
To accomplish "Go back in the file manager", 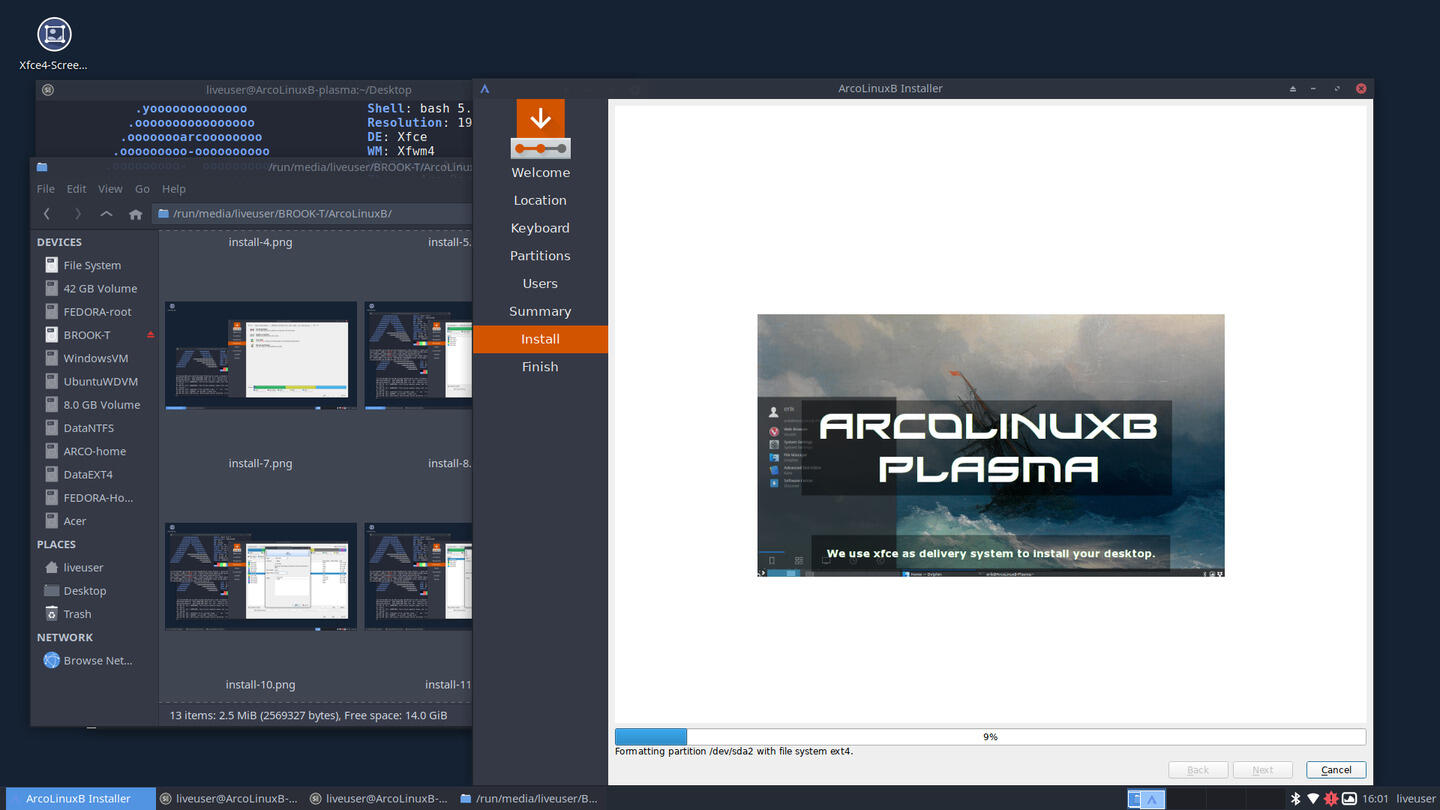I will click(x=46, y=214).
